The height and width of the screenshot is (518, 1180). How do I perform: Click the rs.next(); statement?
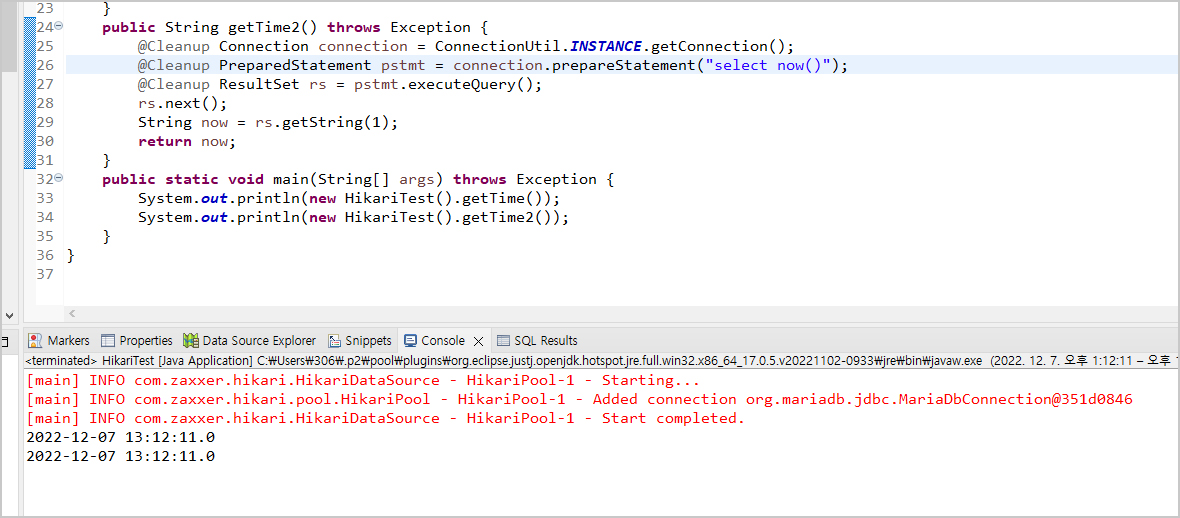[x=182, y=103]
